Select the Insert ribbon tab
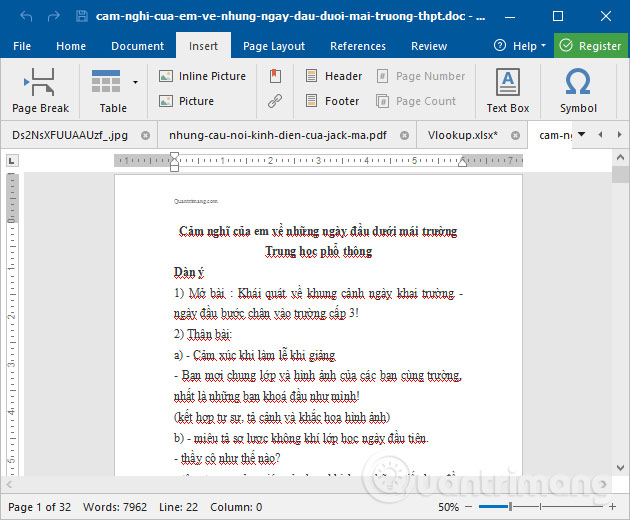Viewport: 630px width, 520px height. [x=203, y=46]
